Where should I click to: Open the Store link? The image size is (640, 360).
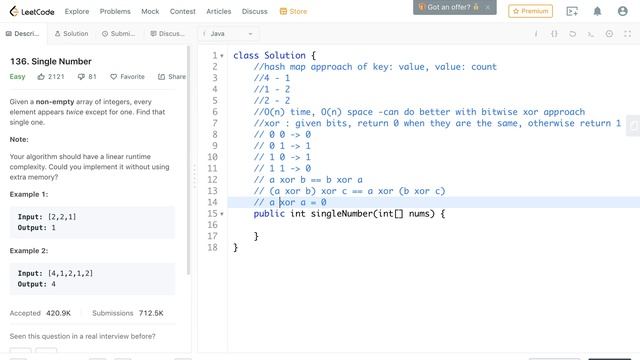tap(293, 11)
